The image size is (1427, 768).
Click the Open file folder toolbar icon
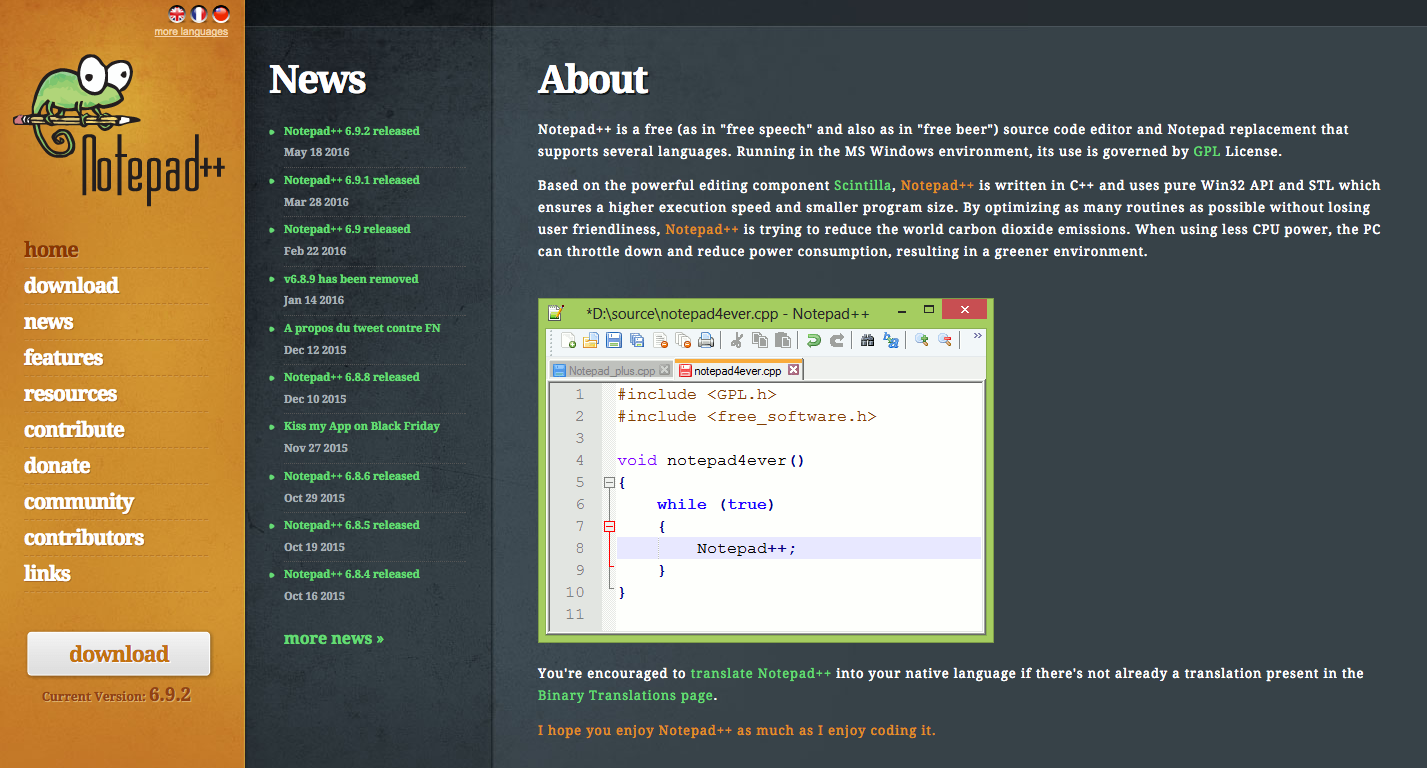(591, 340)
